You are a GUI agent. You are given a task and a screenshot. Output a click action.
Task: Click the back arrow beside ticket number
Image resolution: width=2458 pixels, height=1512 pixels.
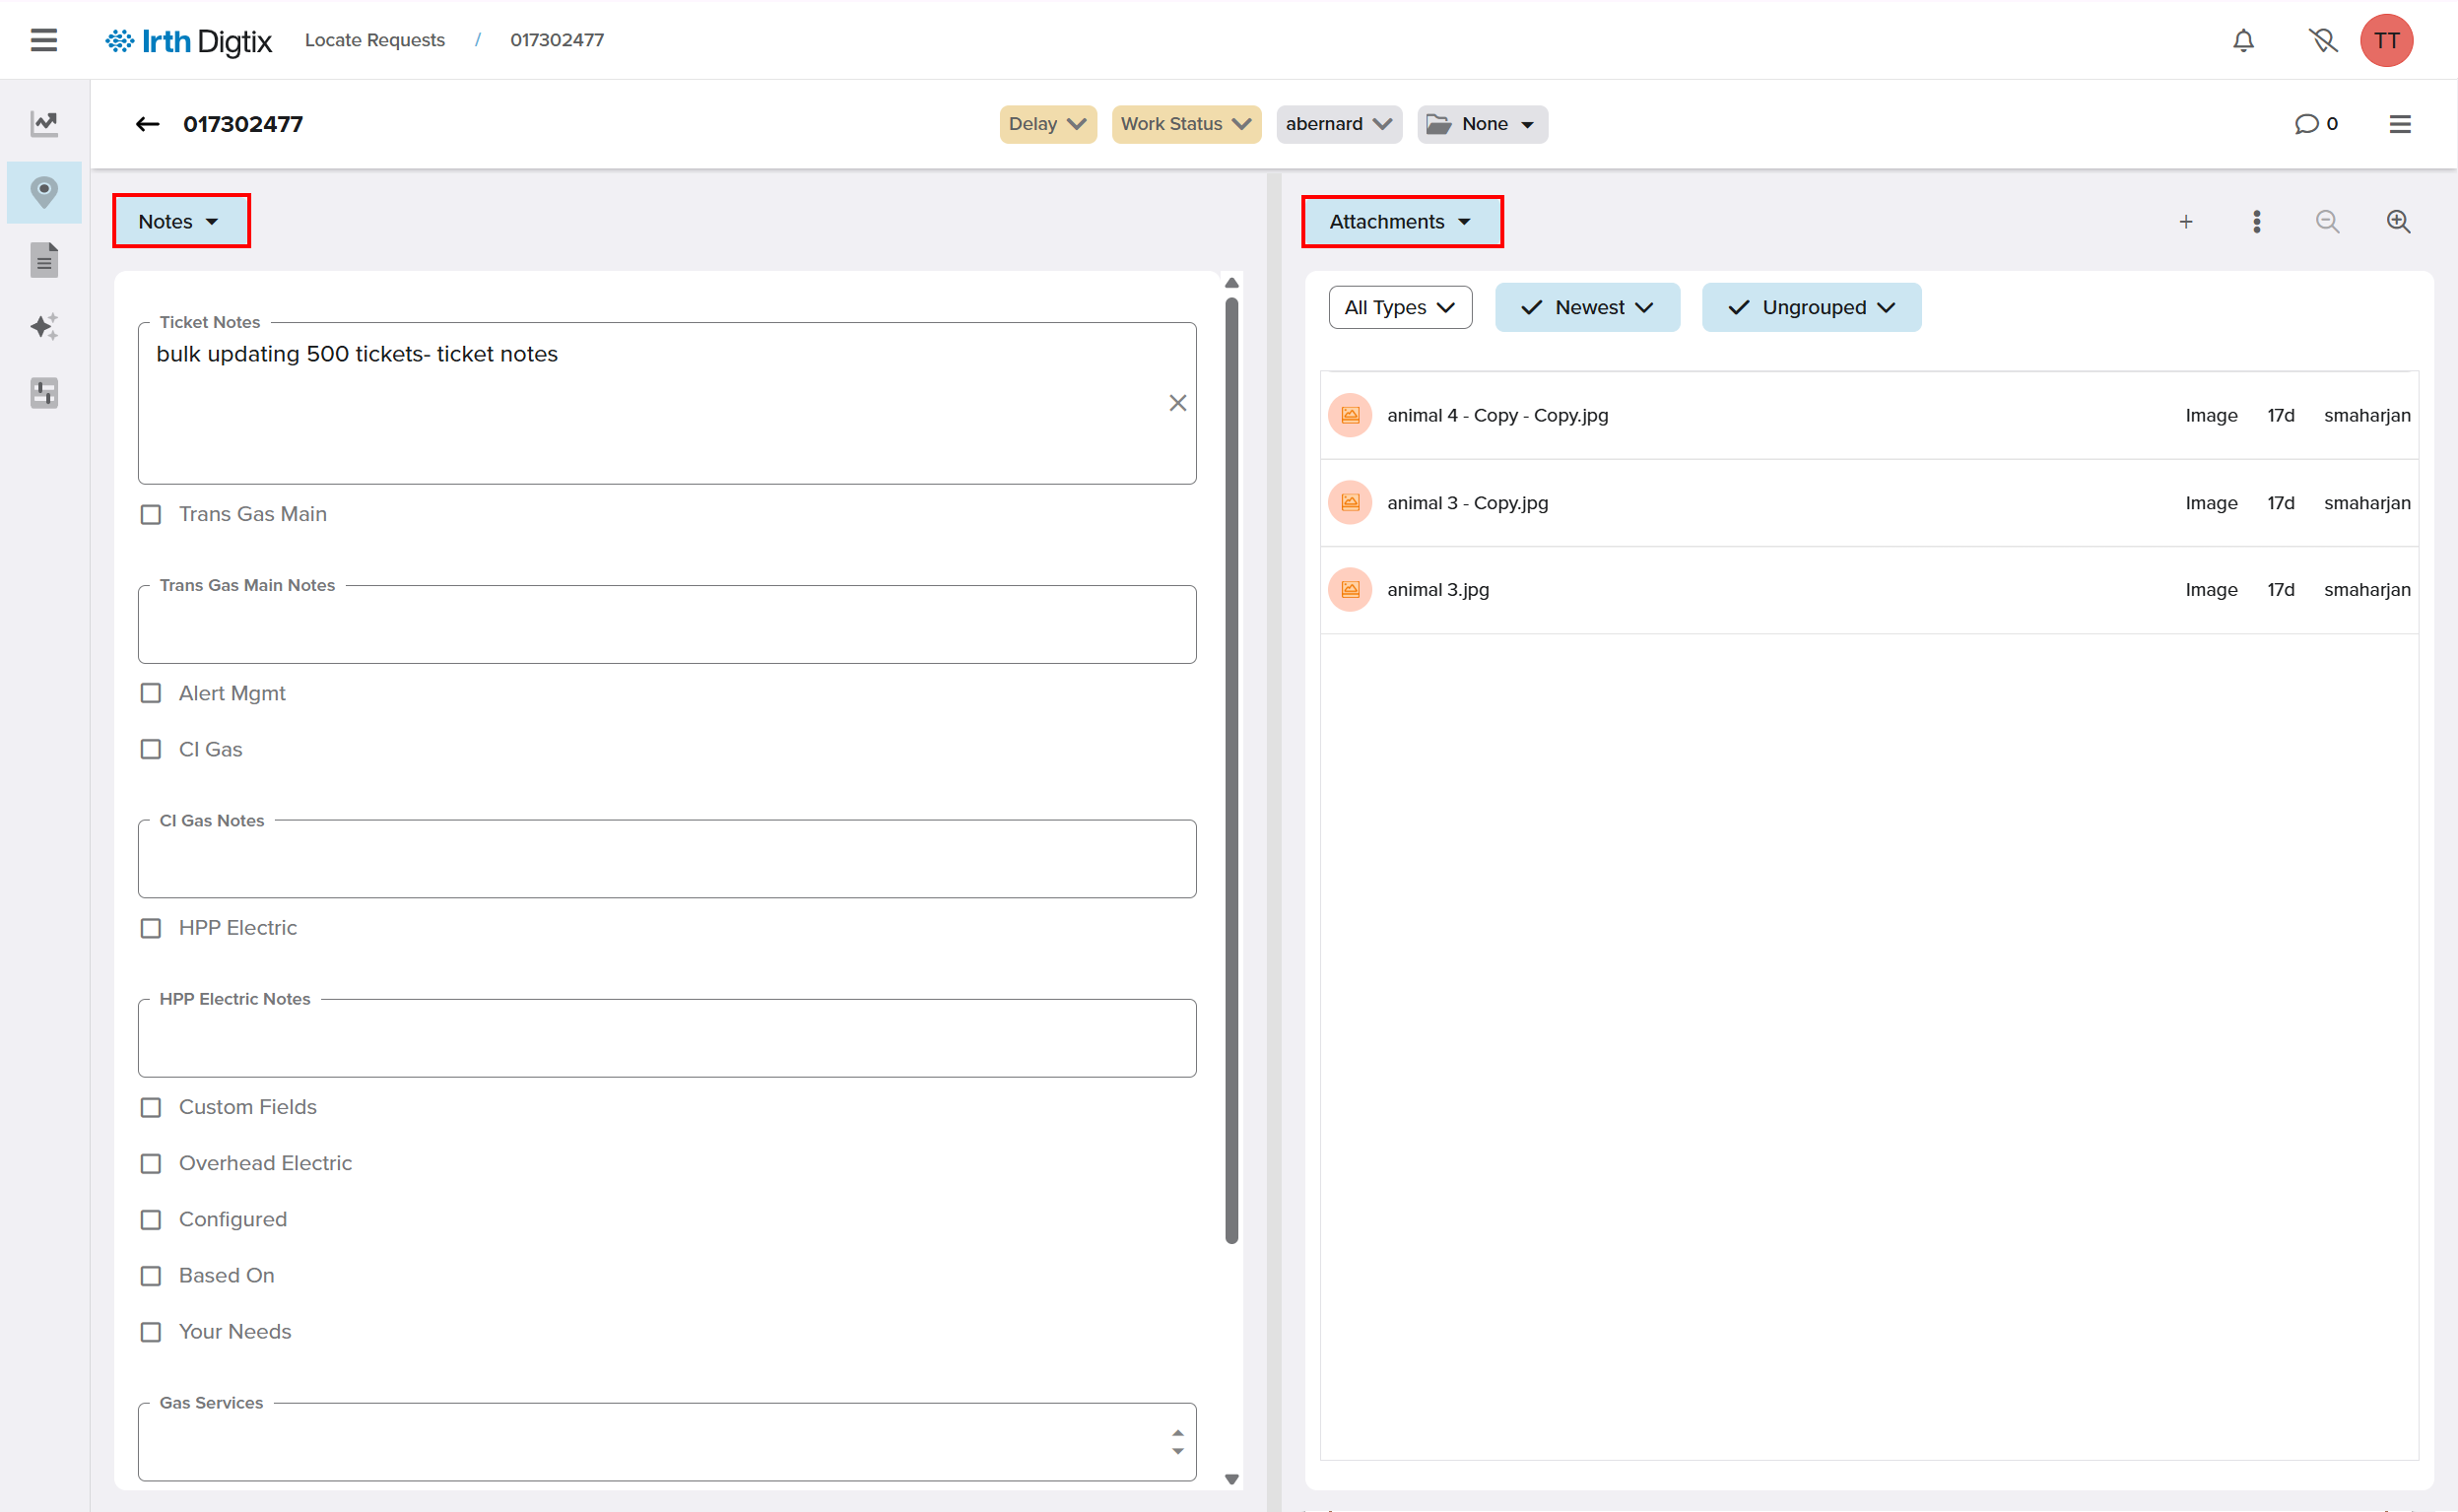tap(147, 124)
